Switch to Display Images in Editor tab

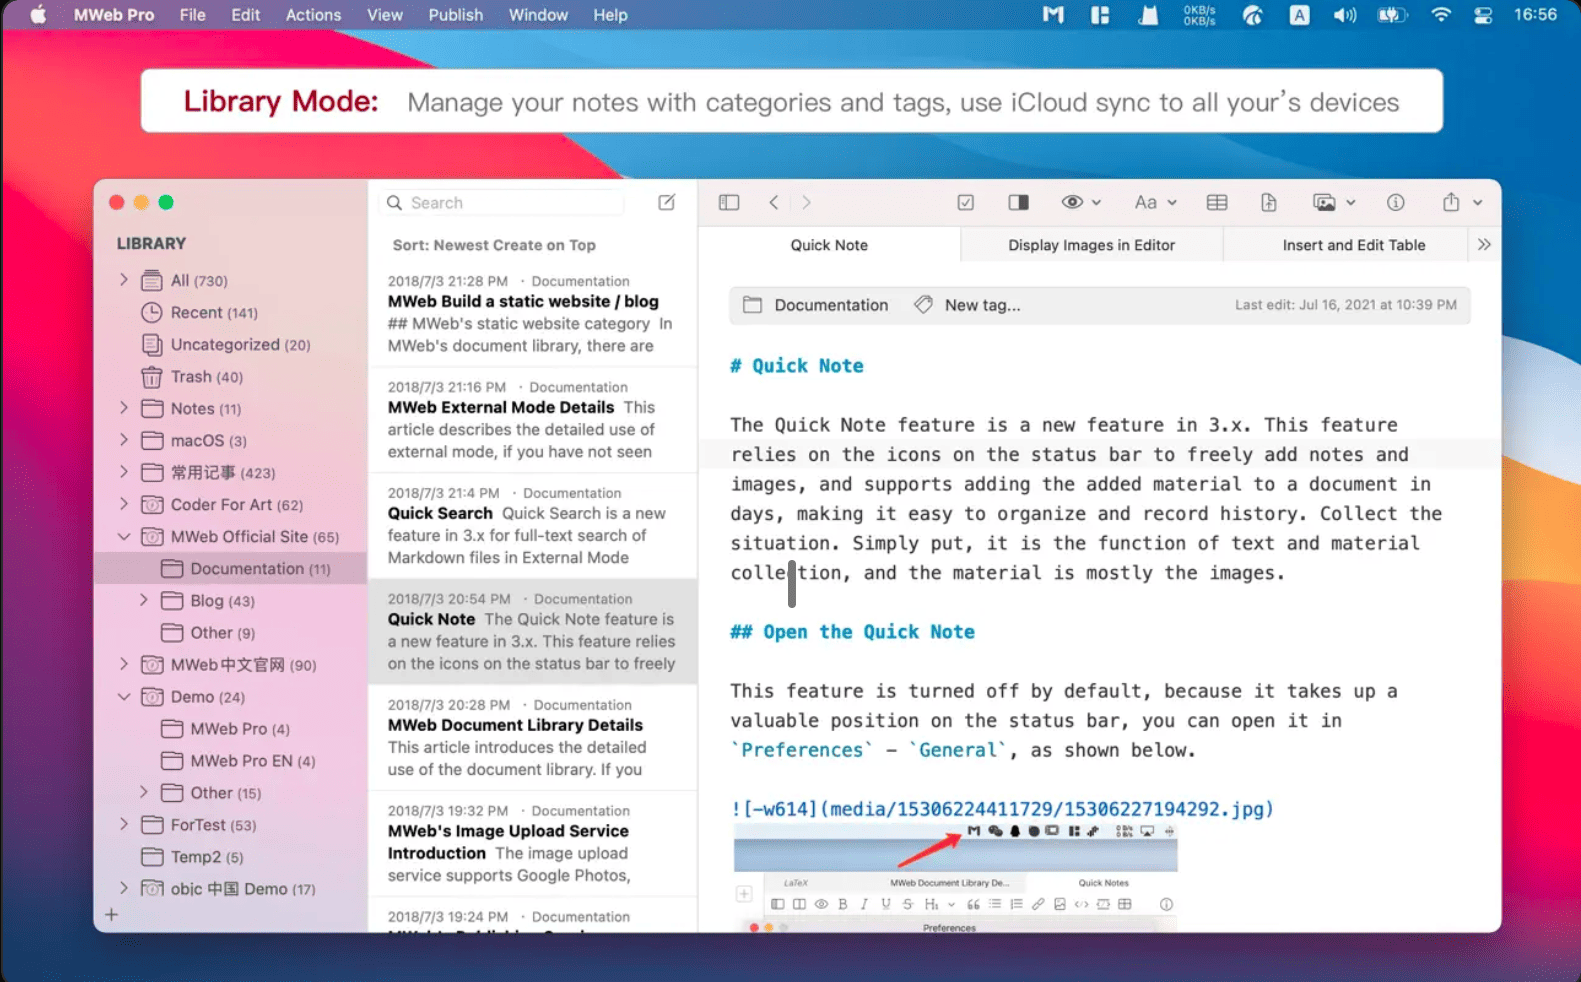point(1091,245)
